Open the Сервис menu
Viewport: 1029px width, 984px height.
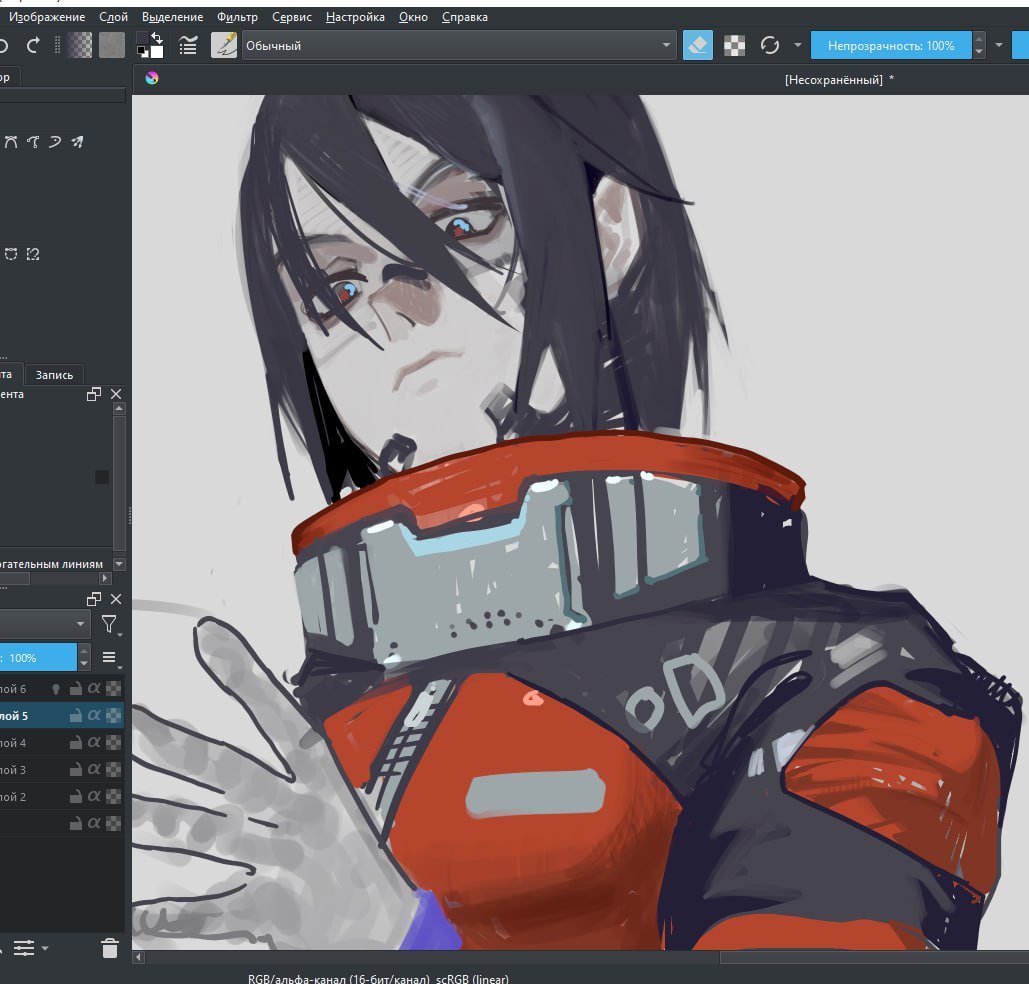coord(291,16)
